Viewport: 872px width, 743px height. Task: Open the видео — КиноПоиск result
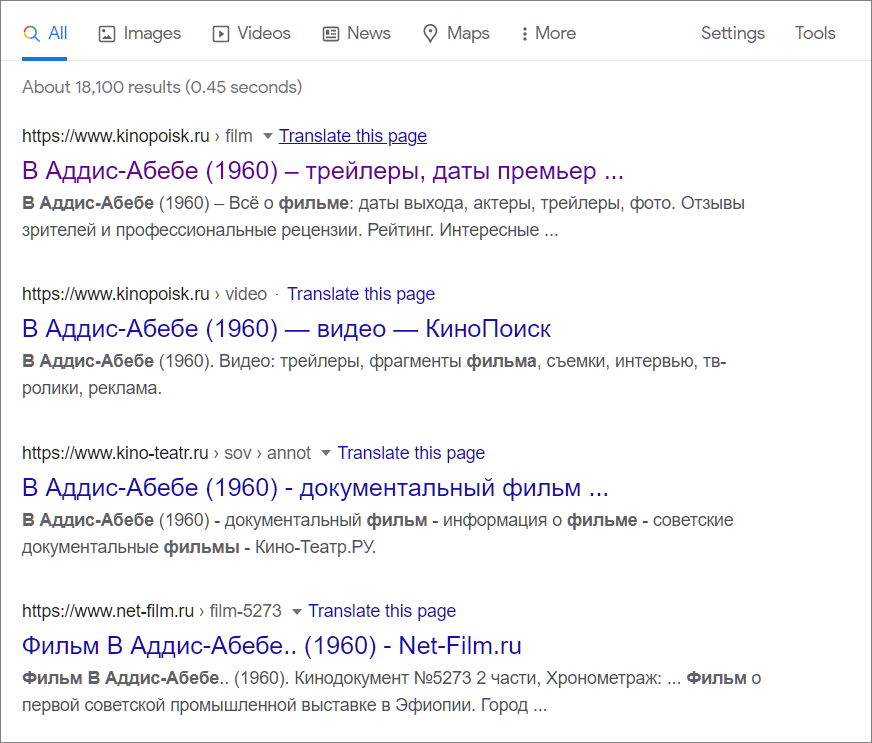click(x=286, y=329)
